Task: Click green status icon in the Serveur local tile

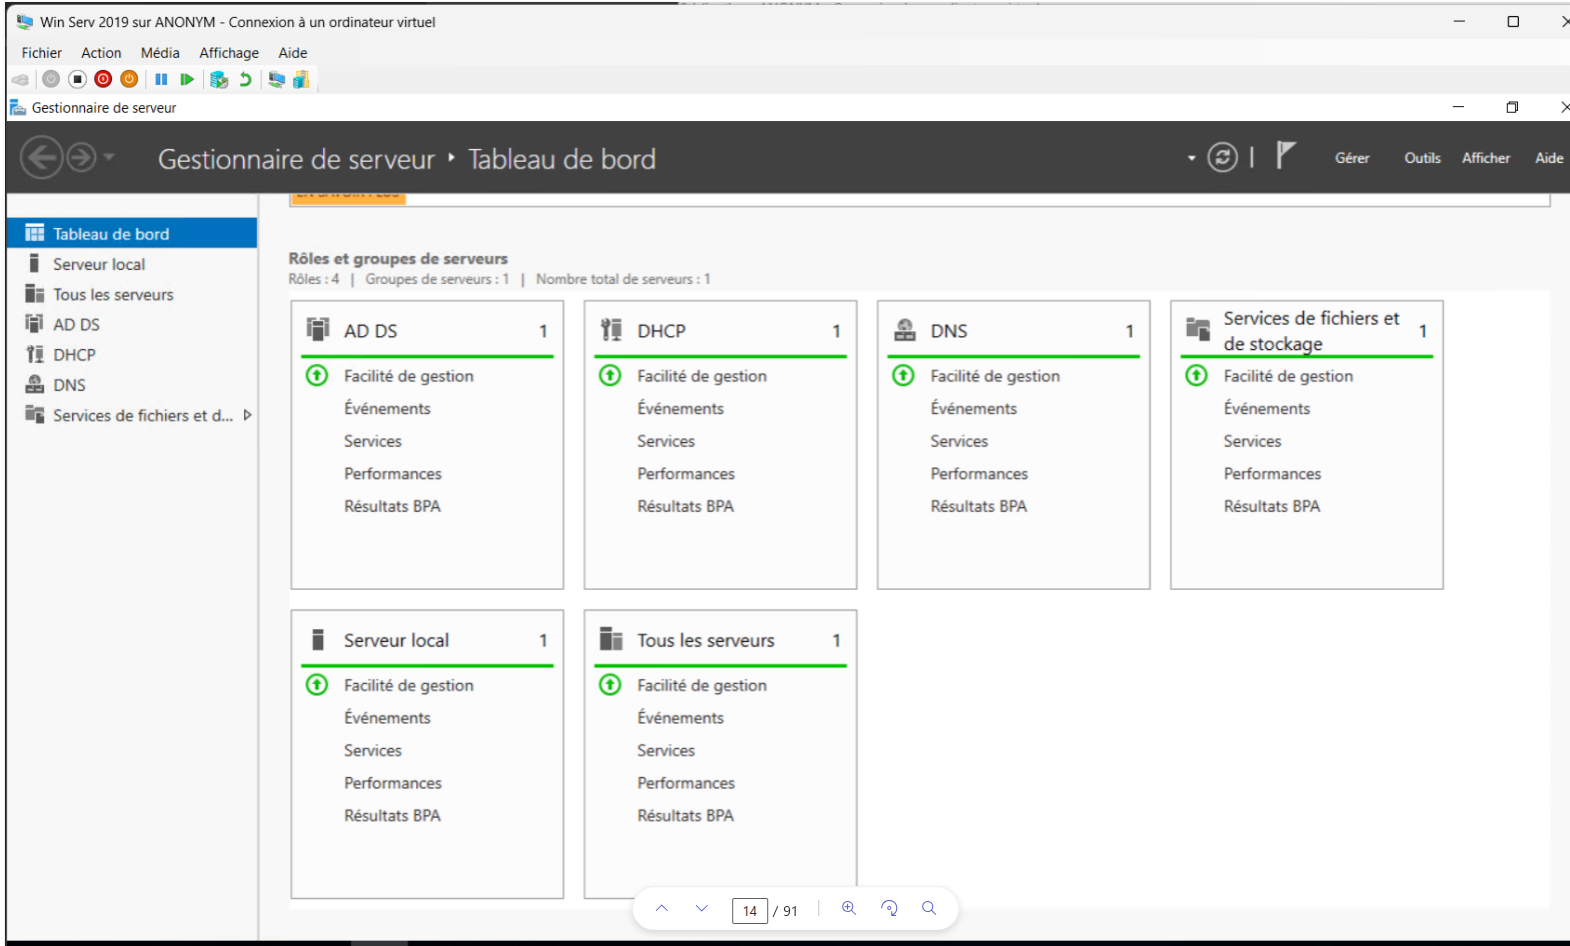Action: (317, 684)
